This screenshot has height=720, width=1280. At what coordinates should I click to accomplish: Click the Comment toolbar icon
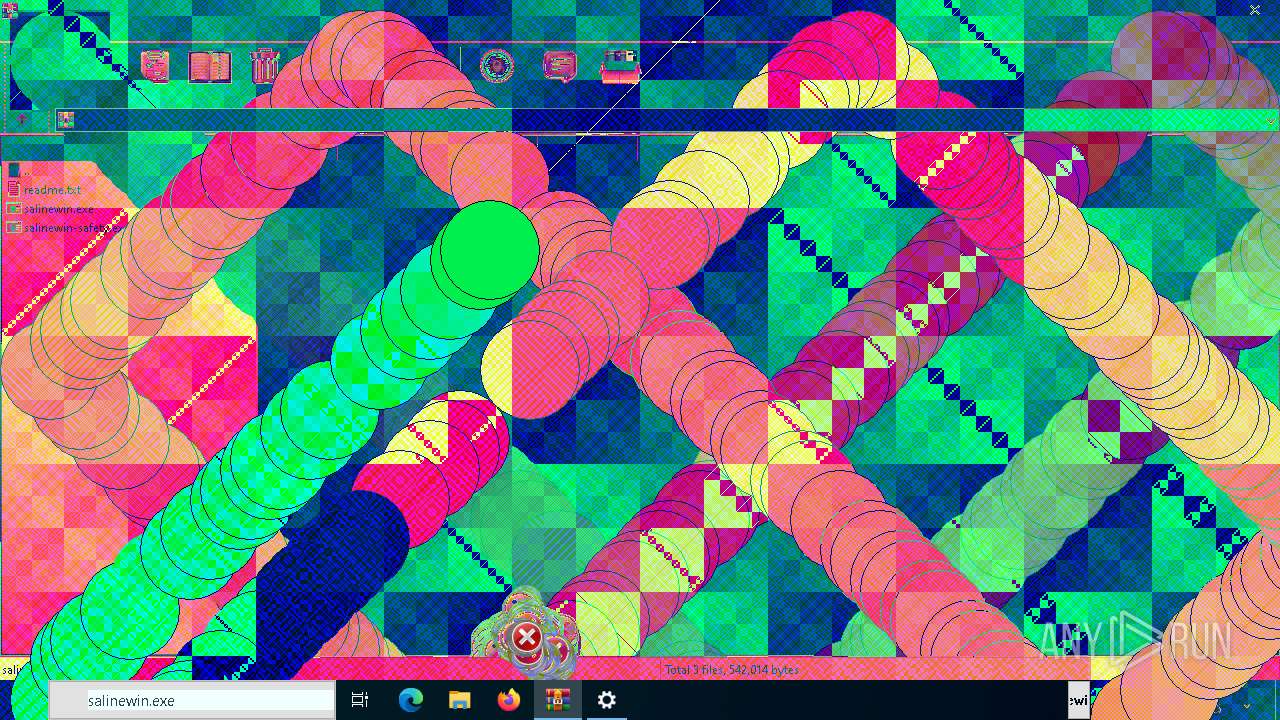pos(560,66)
